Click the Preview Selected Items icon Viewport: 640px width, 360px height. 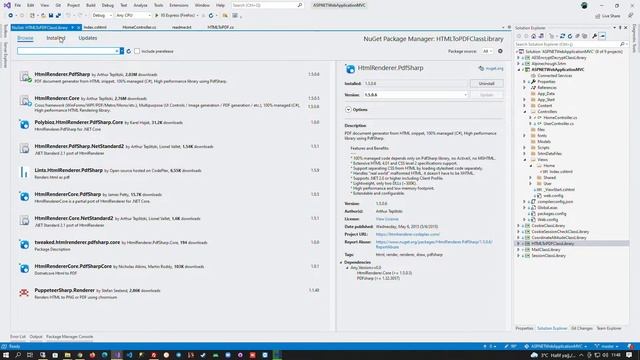(602, 36)
